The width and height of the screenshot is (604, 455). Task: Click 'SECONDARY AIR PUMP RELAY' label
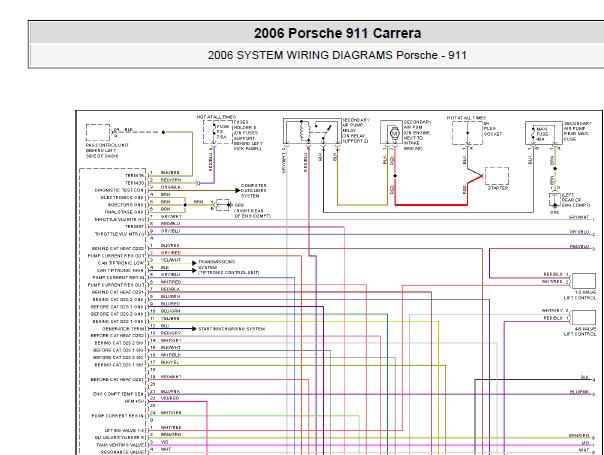(356, 131)
